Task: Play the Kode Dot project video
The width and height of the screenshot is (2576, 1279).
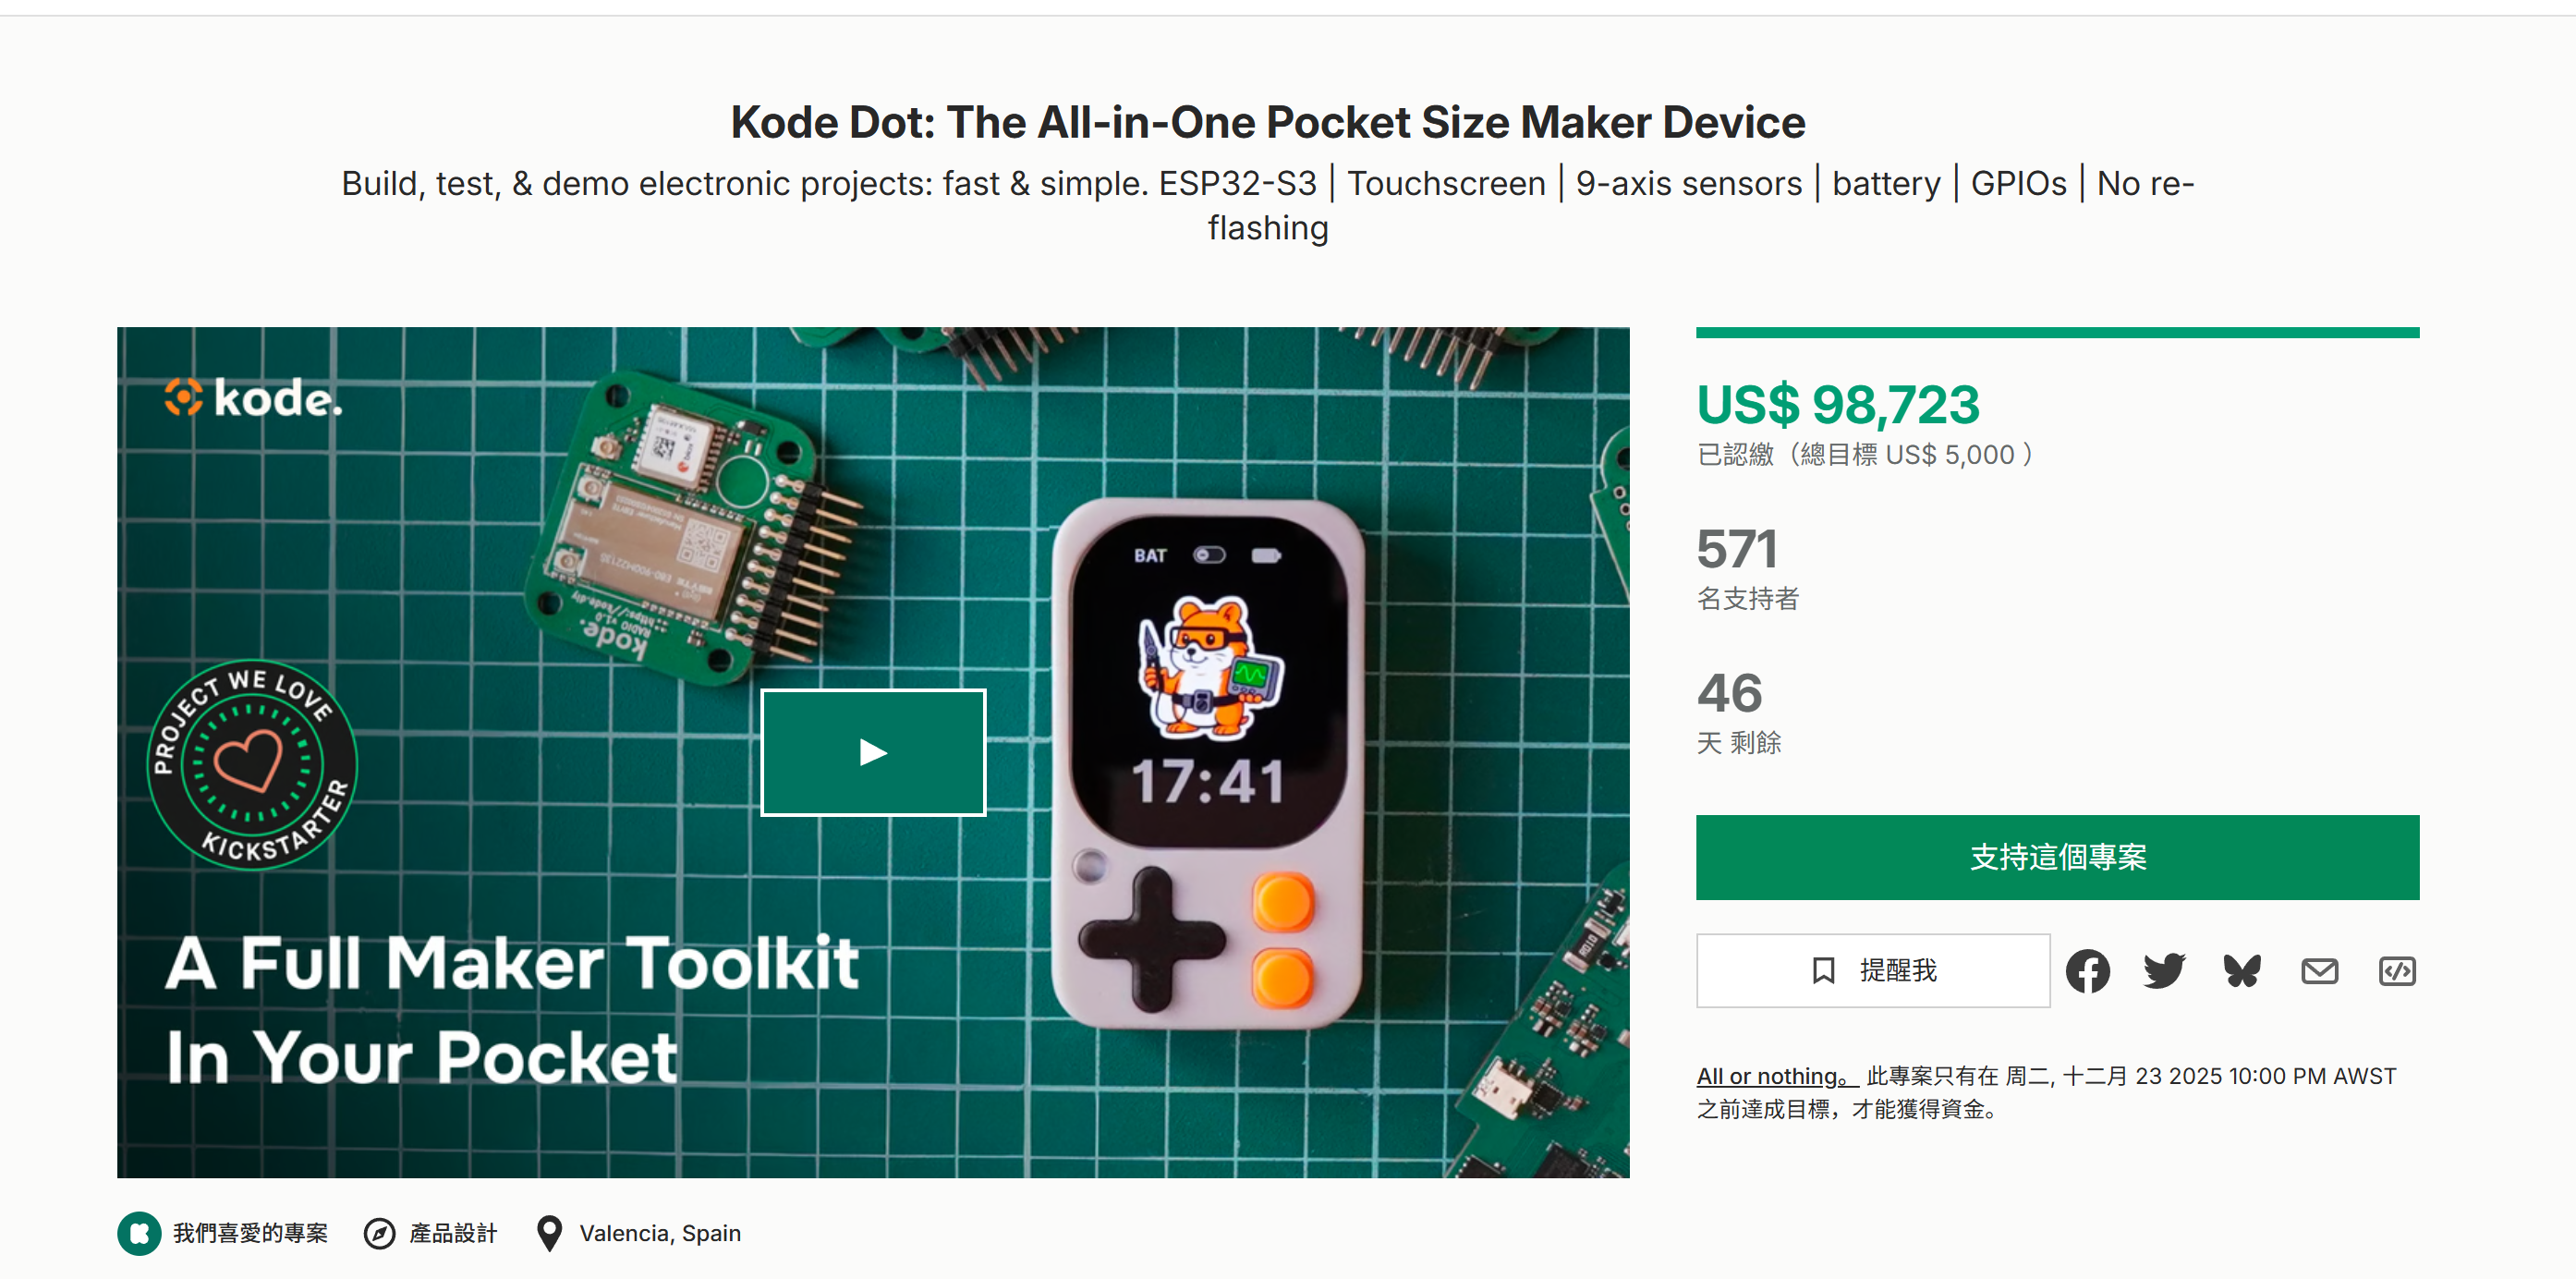Action: click(873, 752)
